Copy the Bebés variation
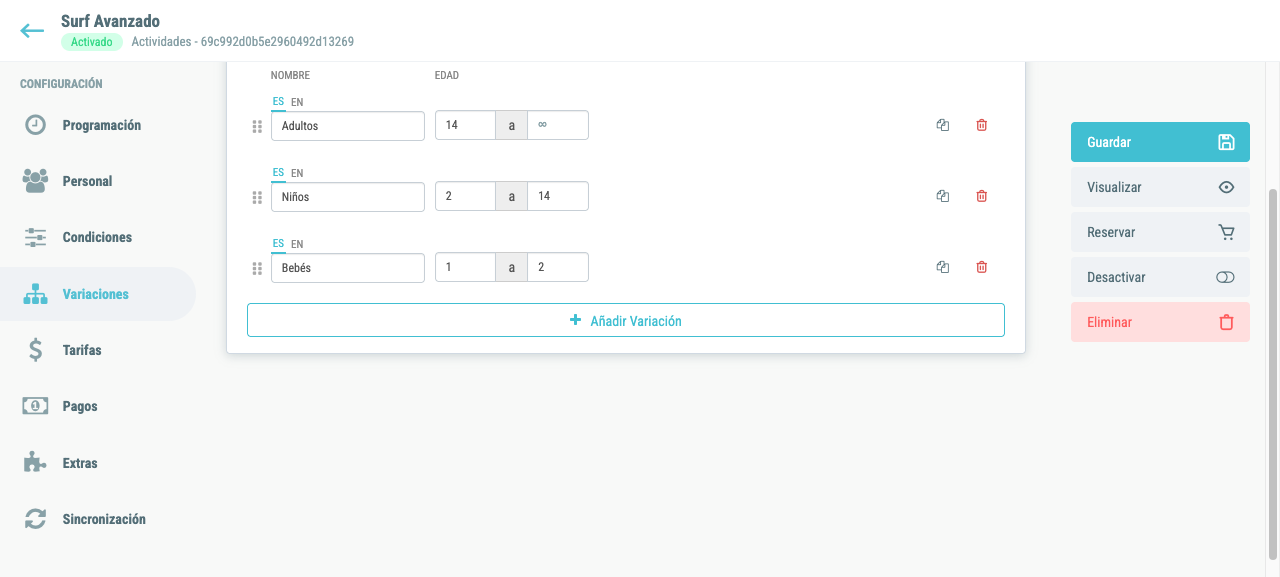 (x=942, y=267)
